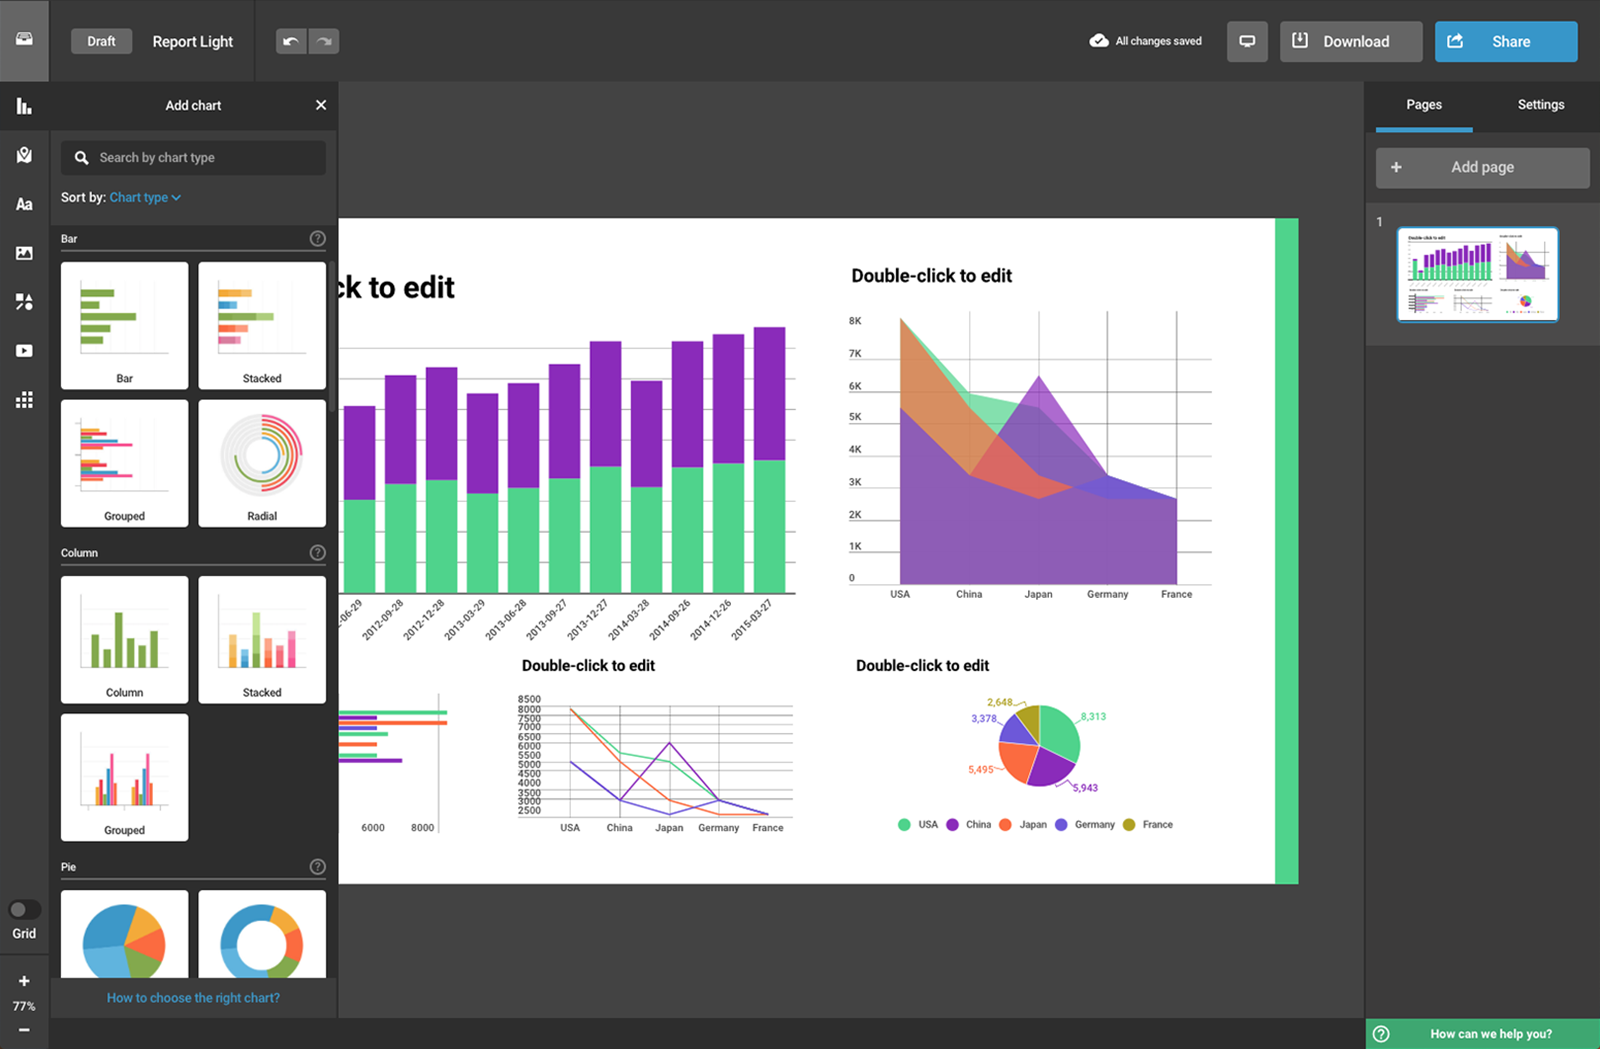Select the Grouped column chart type
The width and height of the screenshot is (1600, 1049).
[124, 777]
